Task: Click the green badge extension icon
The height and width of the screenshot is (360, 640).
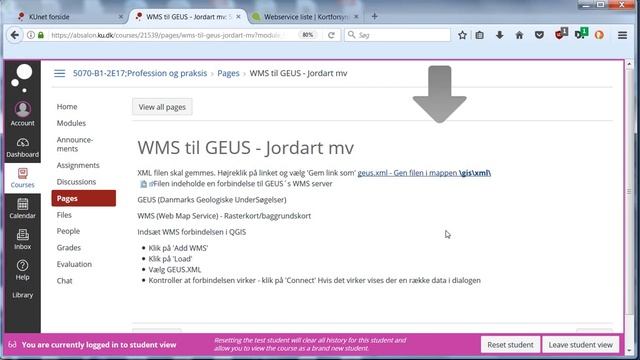Action: (581, 34)
